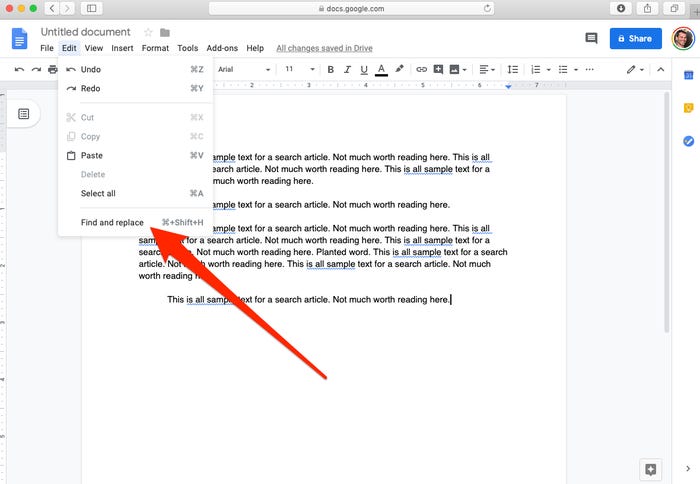Star the Untitled document
This screenshot has height=484, width=700.
point(148,32)
